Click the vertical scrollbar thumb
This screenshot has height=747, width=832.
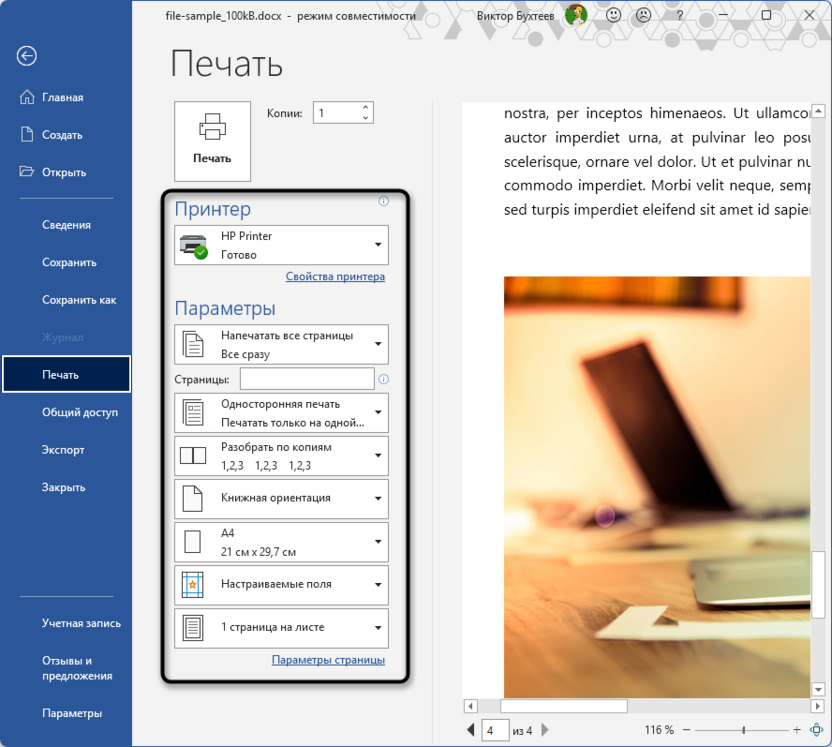(x=818, y=585)
